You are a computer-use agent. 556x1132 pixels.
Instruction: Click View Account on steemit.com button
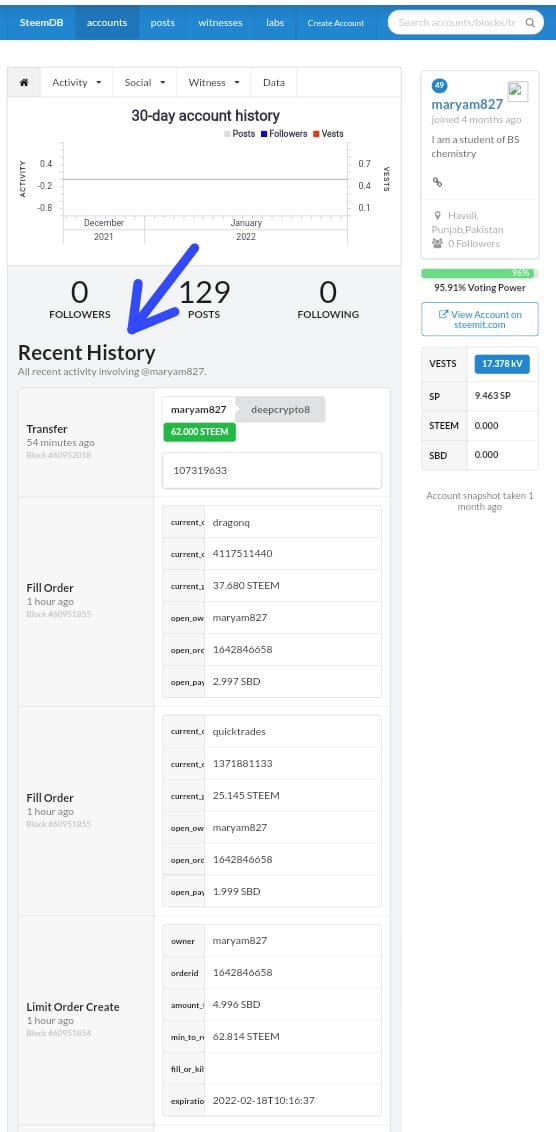tap(479, 319)
